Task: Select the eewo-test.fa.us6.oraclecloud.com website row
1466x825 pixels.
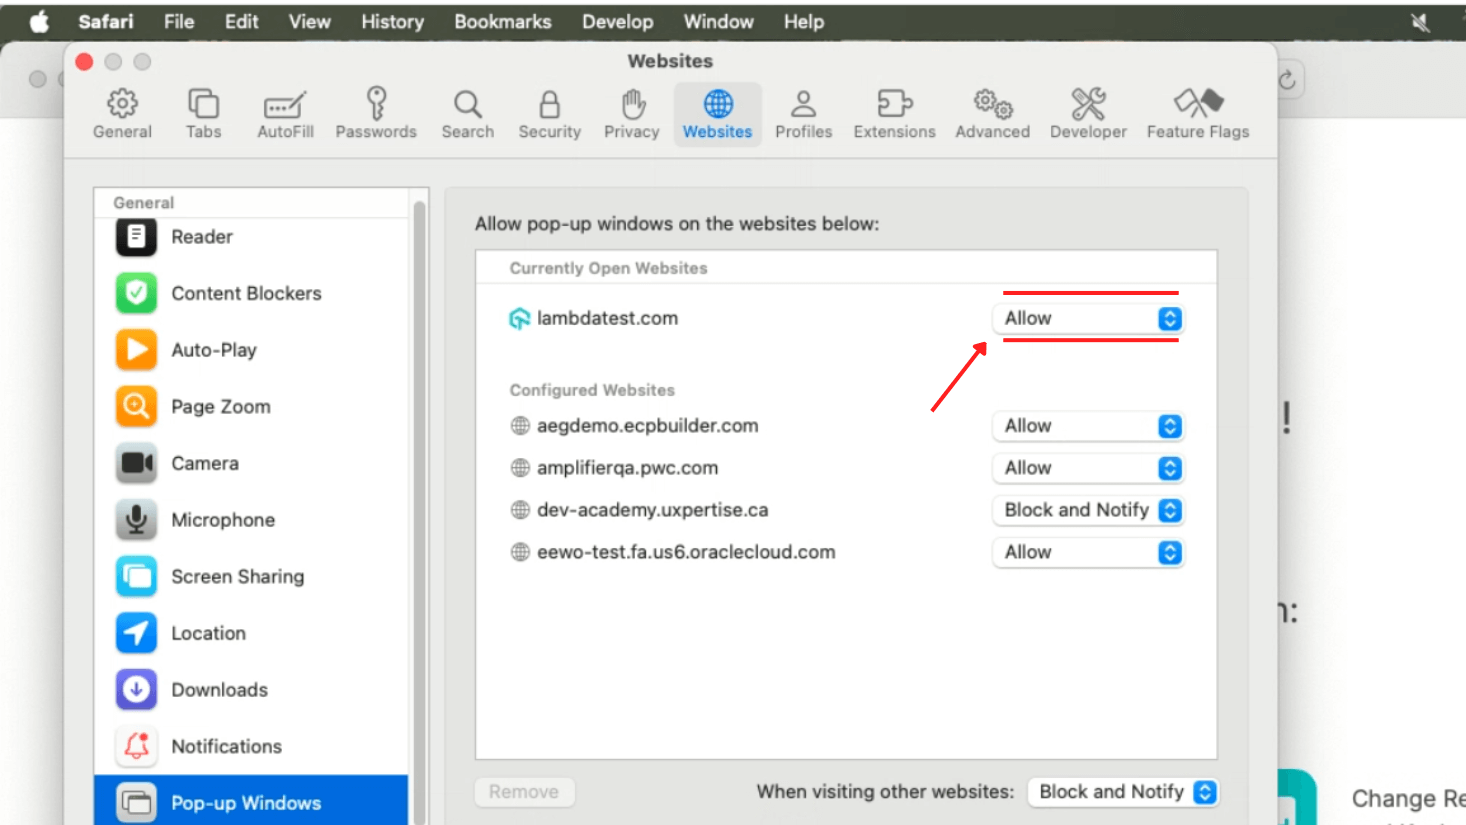Action: pos(846,552)
